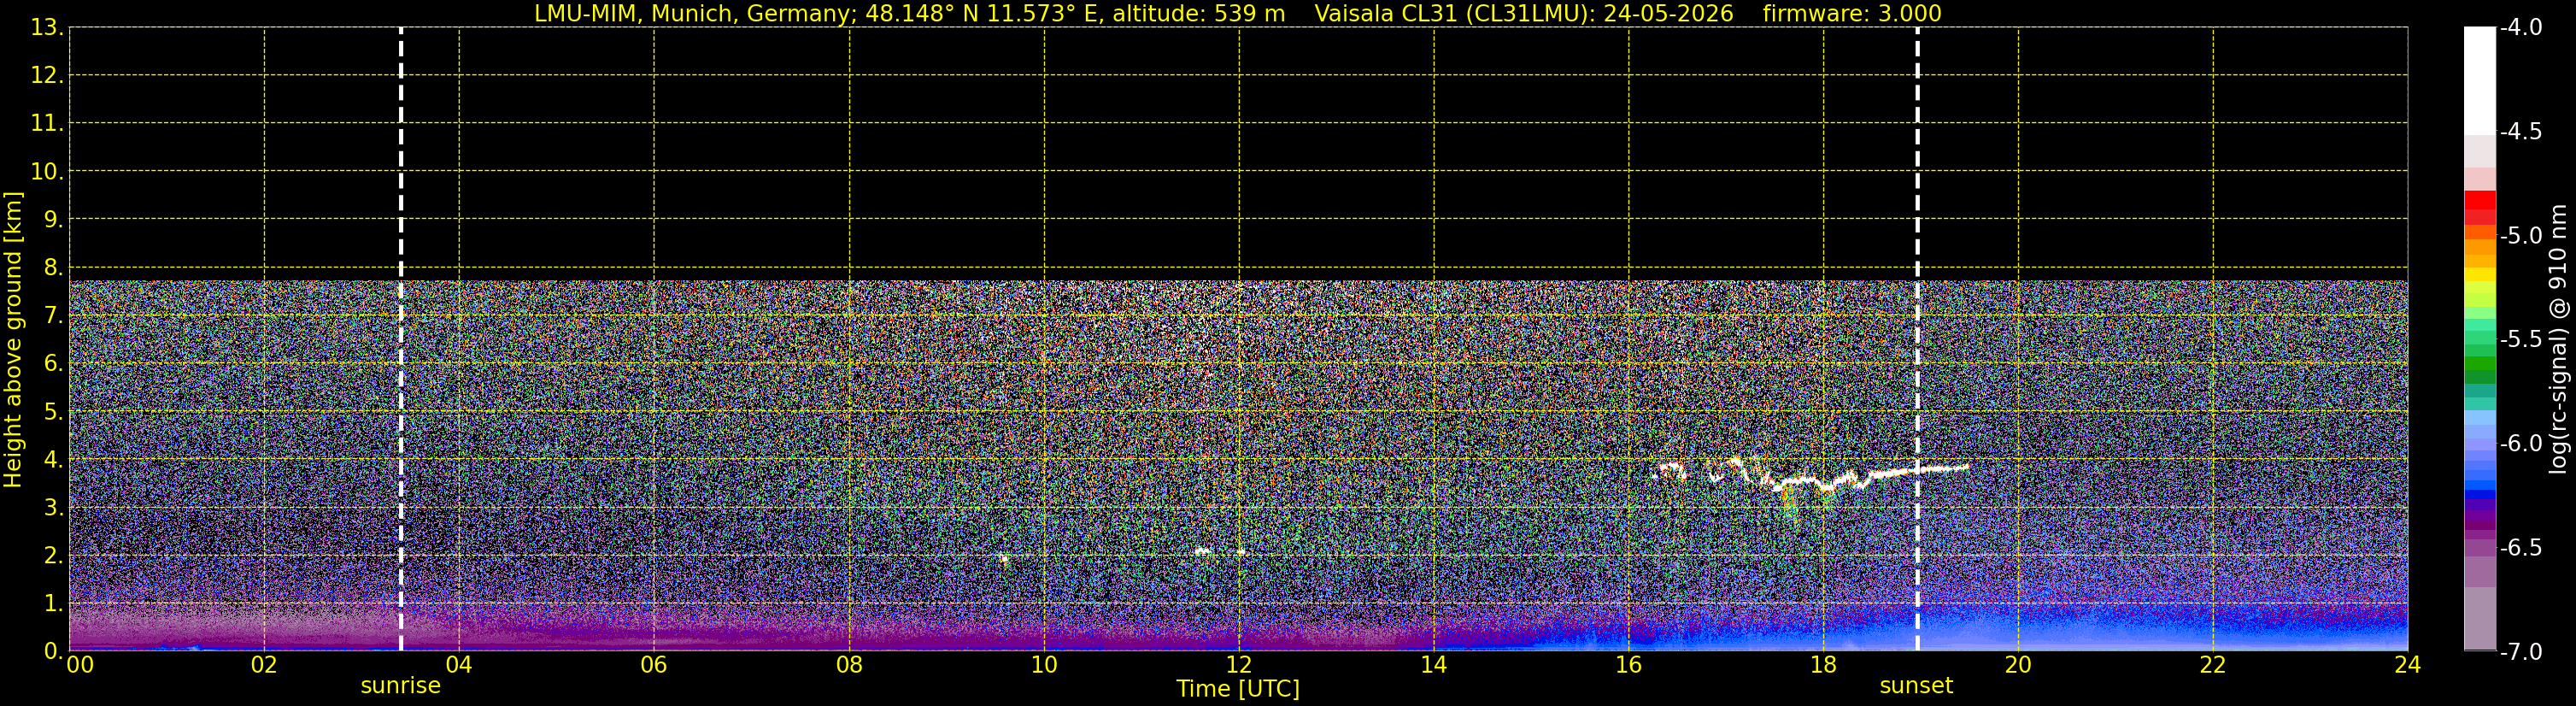Click the -5.0 colorbar tick label
This screenshot has height=706, width=2576.
pos(2520,236)
